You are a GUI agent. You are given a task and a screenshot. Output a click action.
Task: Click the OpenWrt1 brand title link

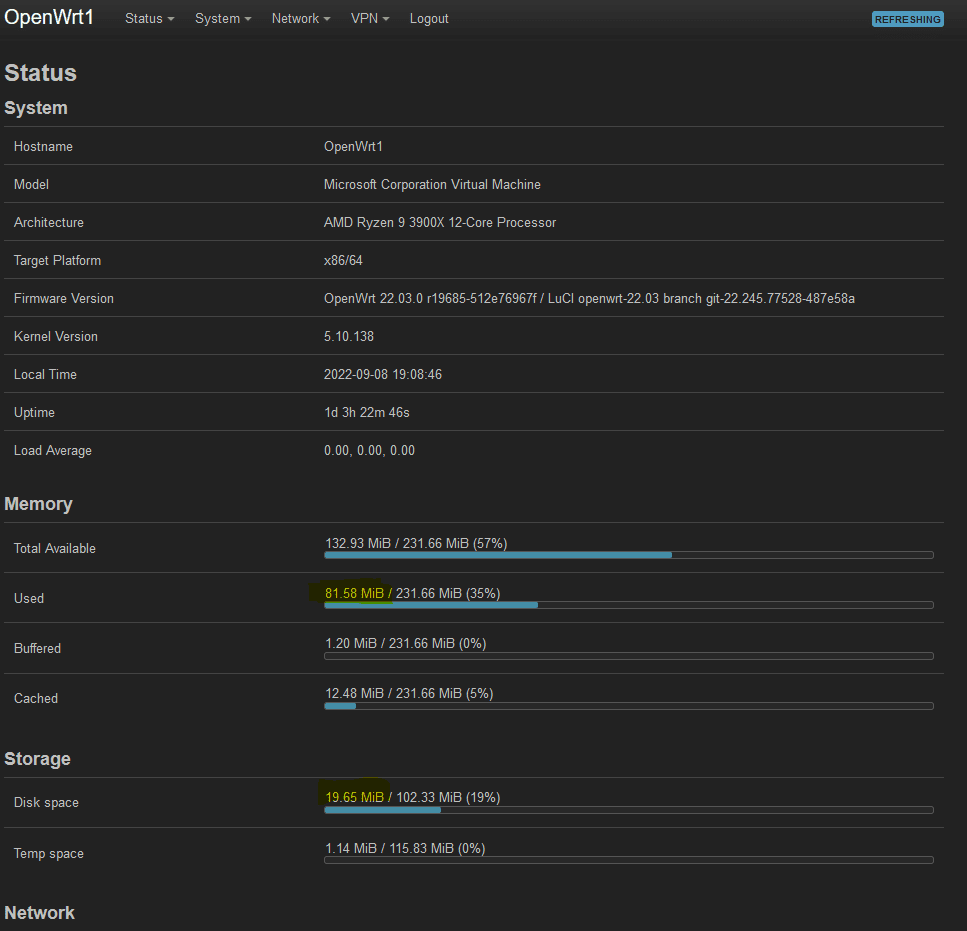click(49, 17)
